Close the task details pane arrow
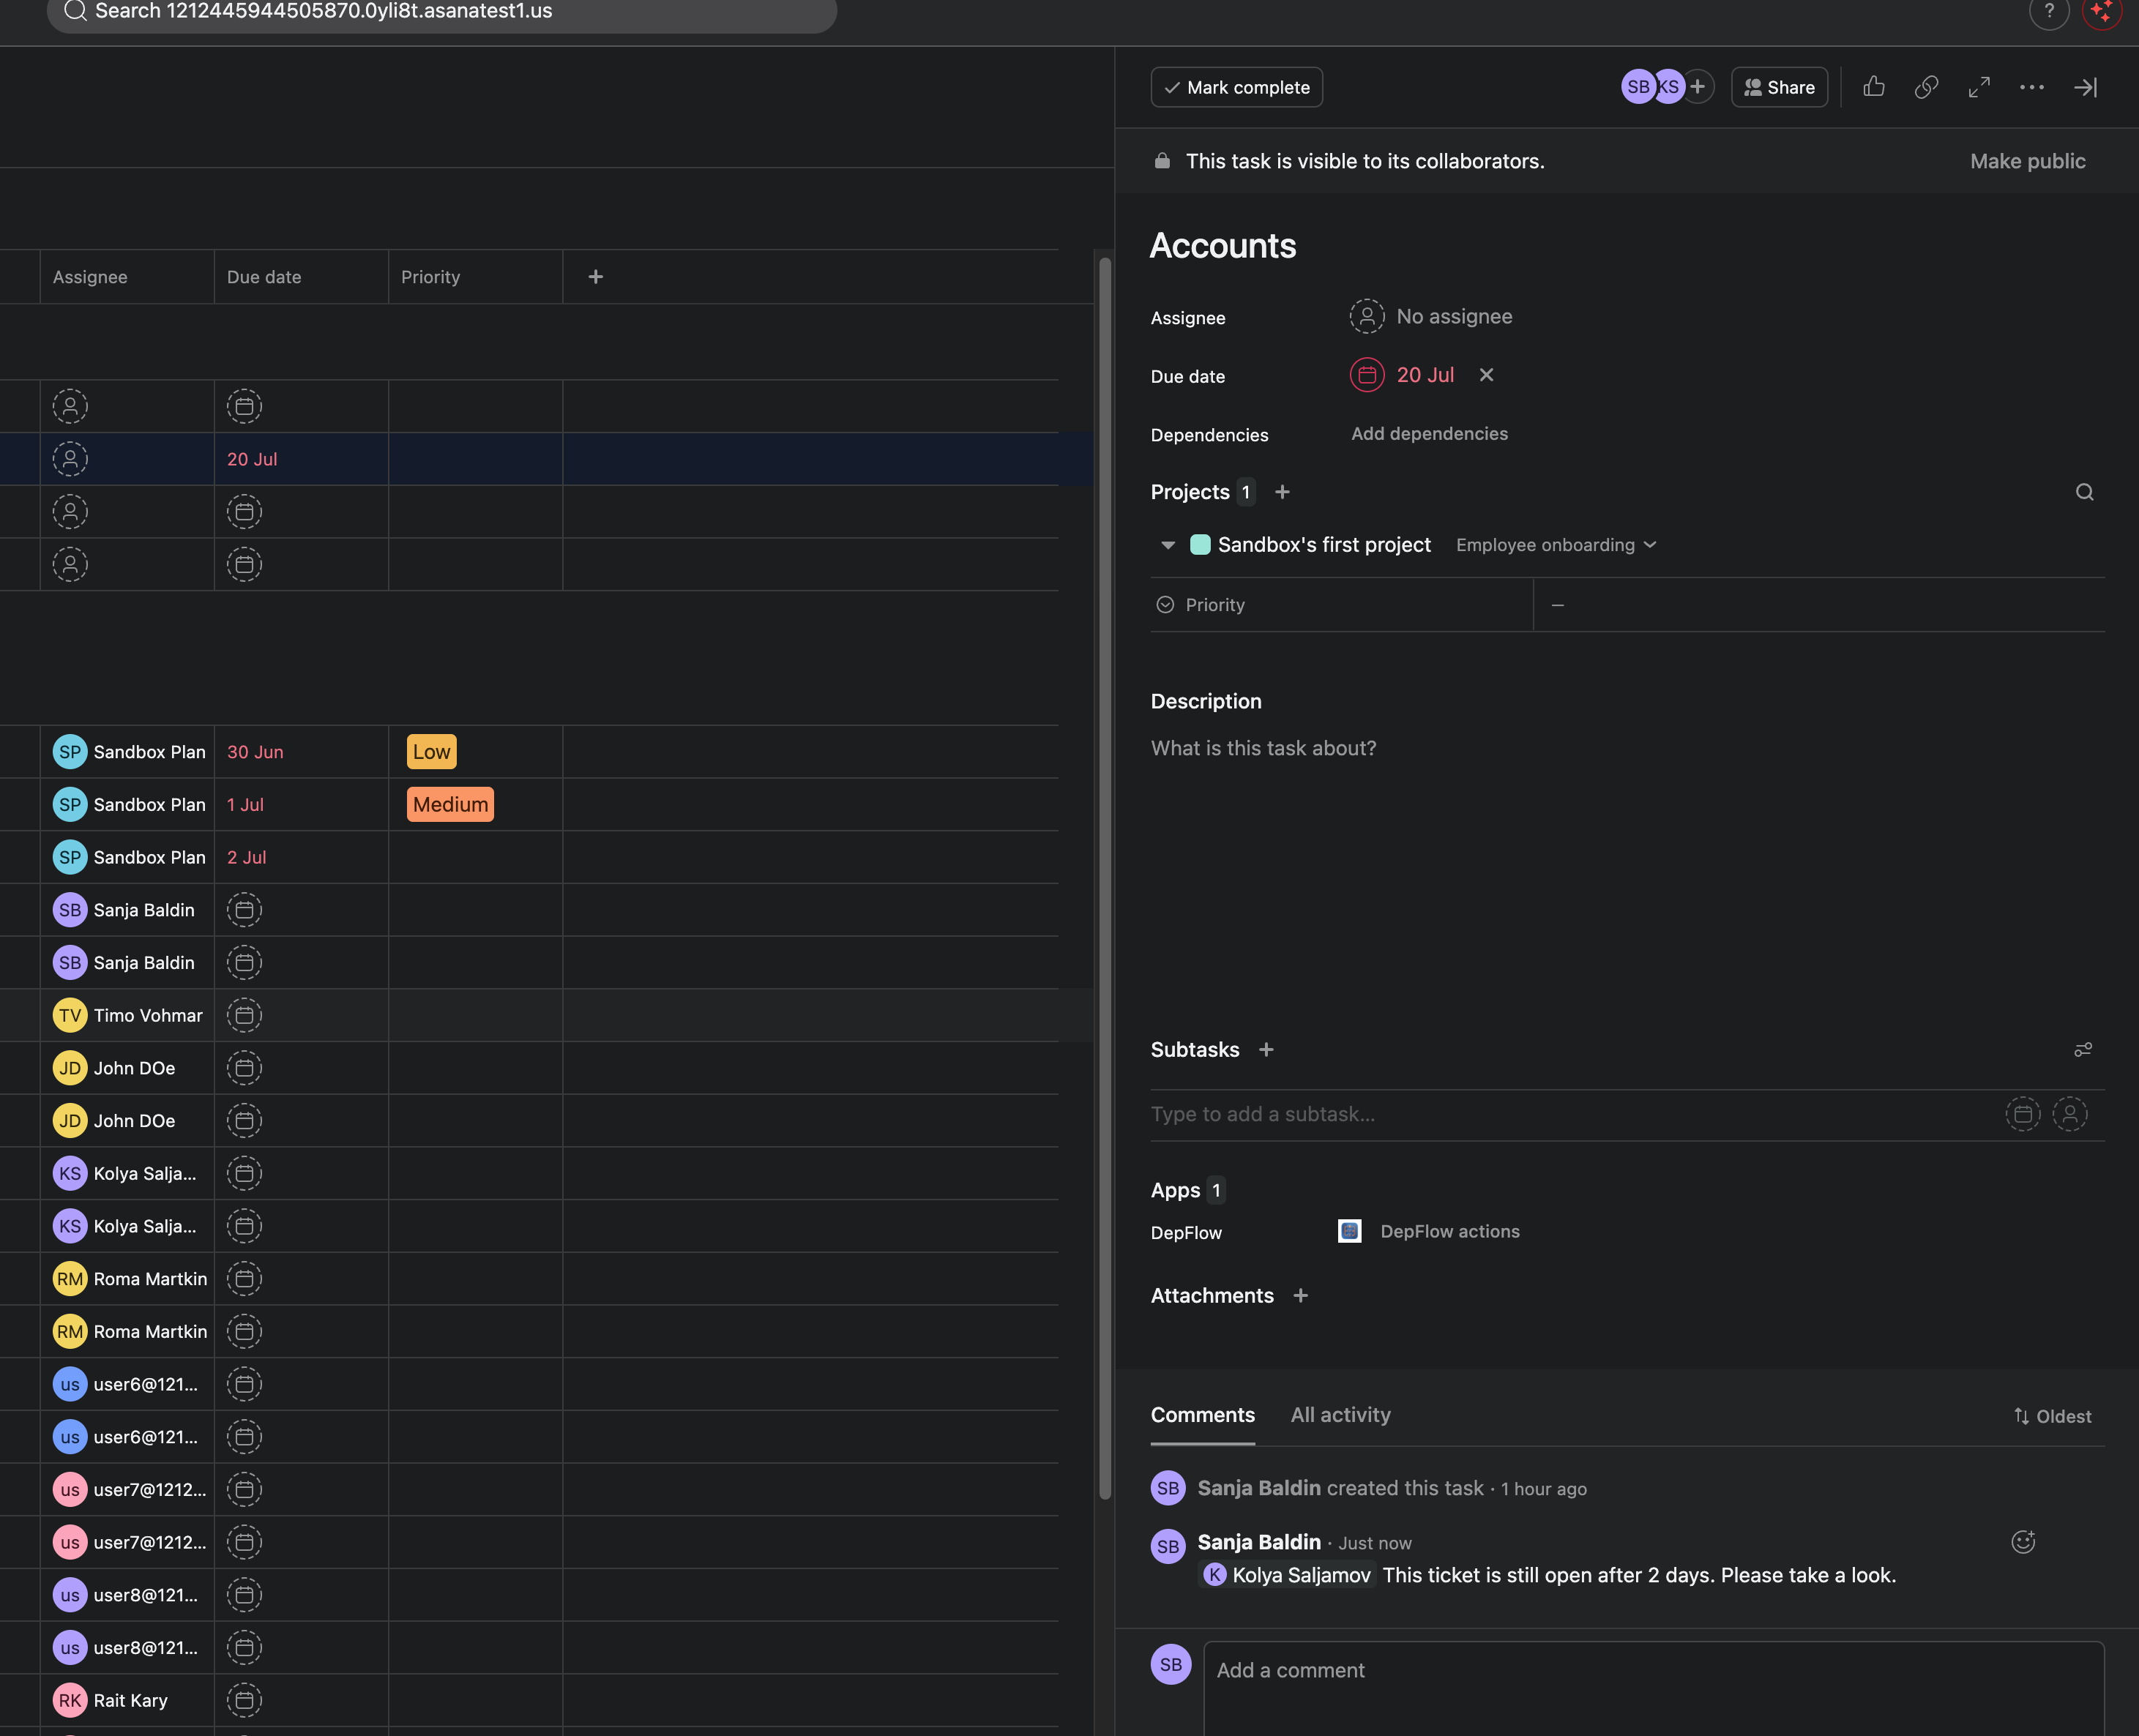This screenshot has height=1736, width=2139. click(2085, 87)
